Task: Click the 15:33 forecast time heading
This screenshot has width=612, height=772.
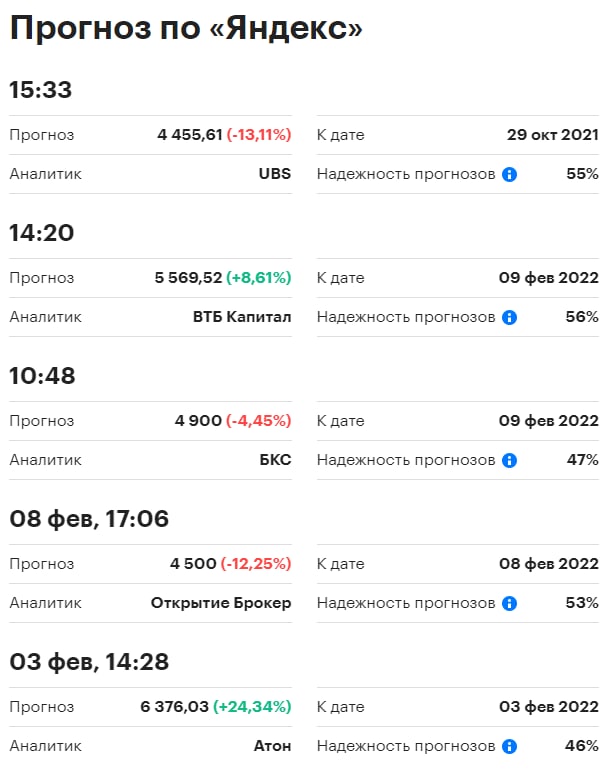Action: click(41, 91)
